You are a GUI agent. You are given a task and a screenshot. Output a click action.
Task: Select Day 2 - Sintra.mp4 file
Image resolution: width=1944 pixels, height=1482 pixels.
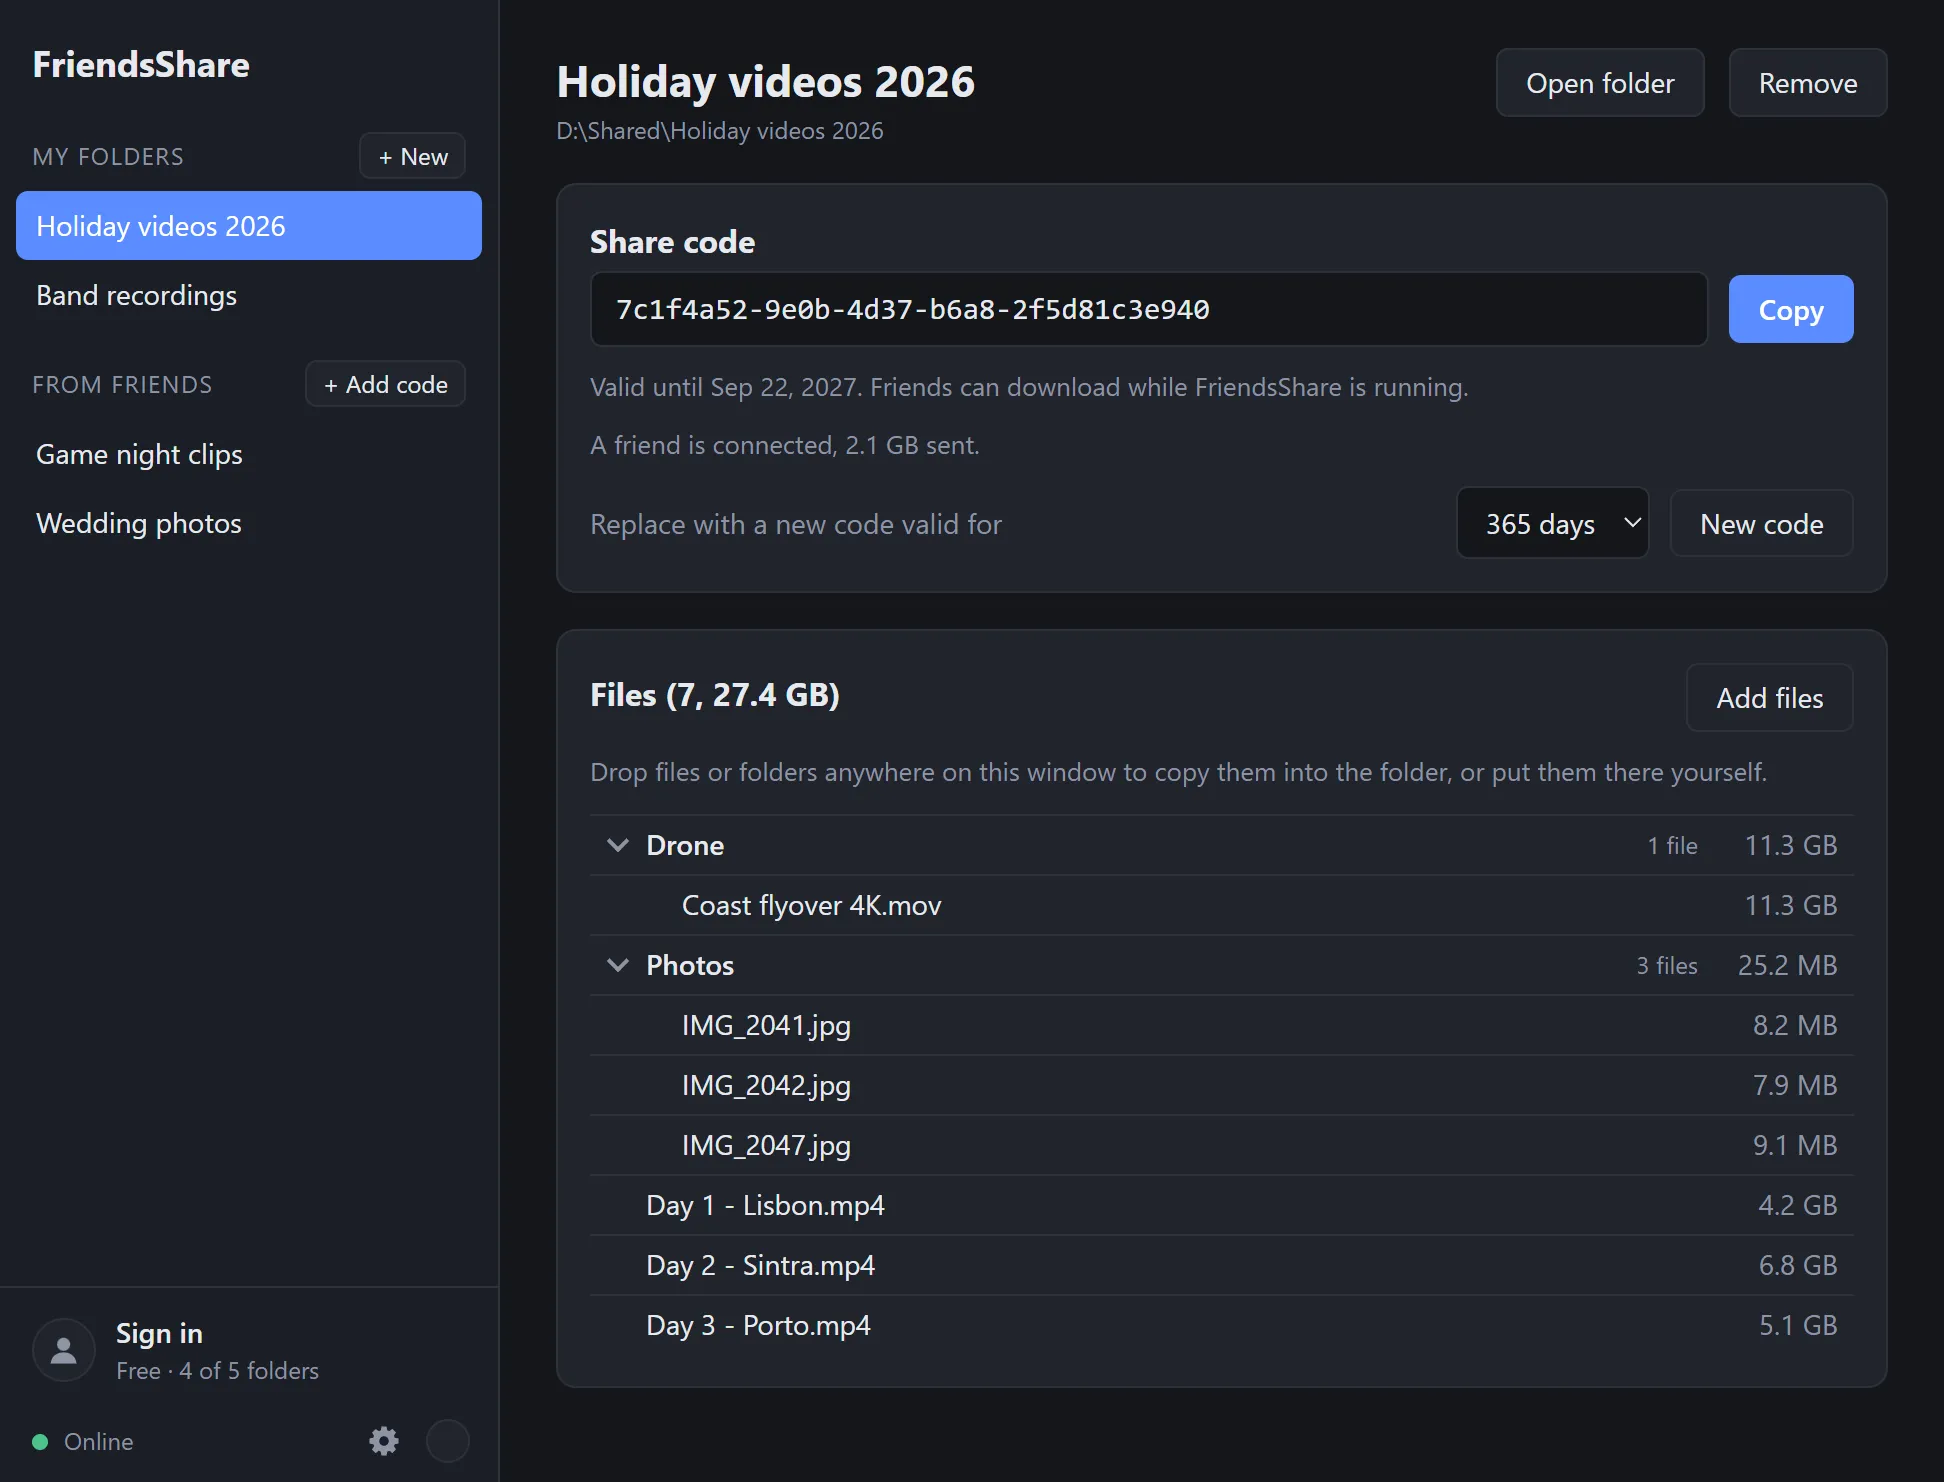(x=1221, y=1265)
